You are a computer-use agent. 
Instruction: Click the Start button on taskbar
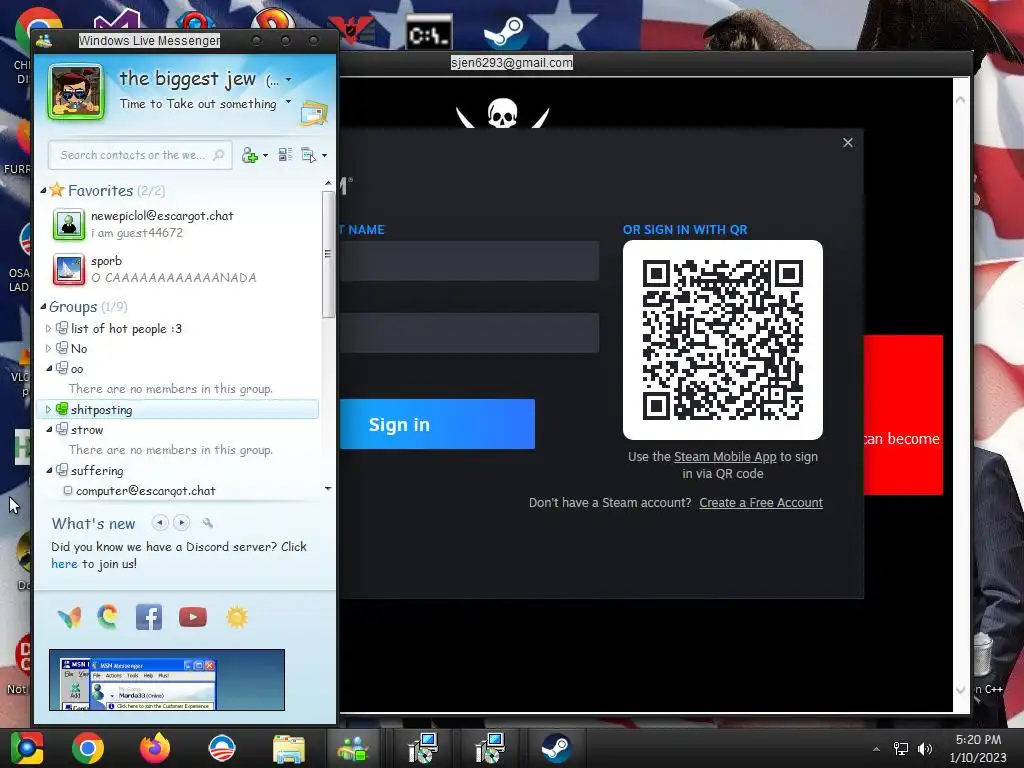click(x=27, y=748)
